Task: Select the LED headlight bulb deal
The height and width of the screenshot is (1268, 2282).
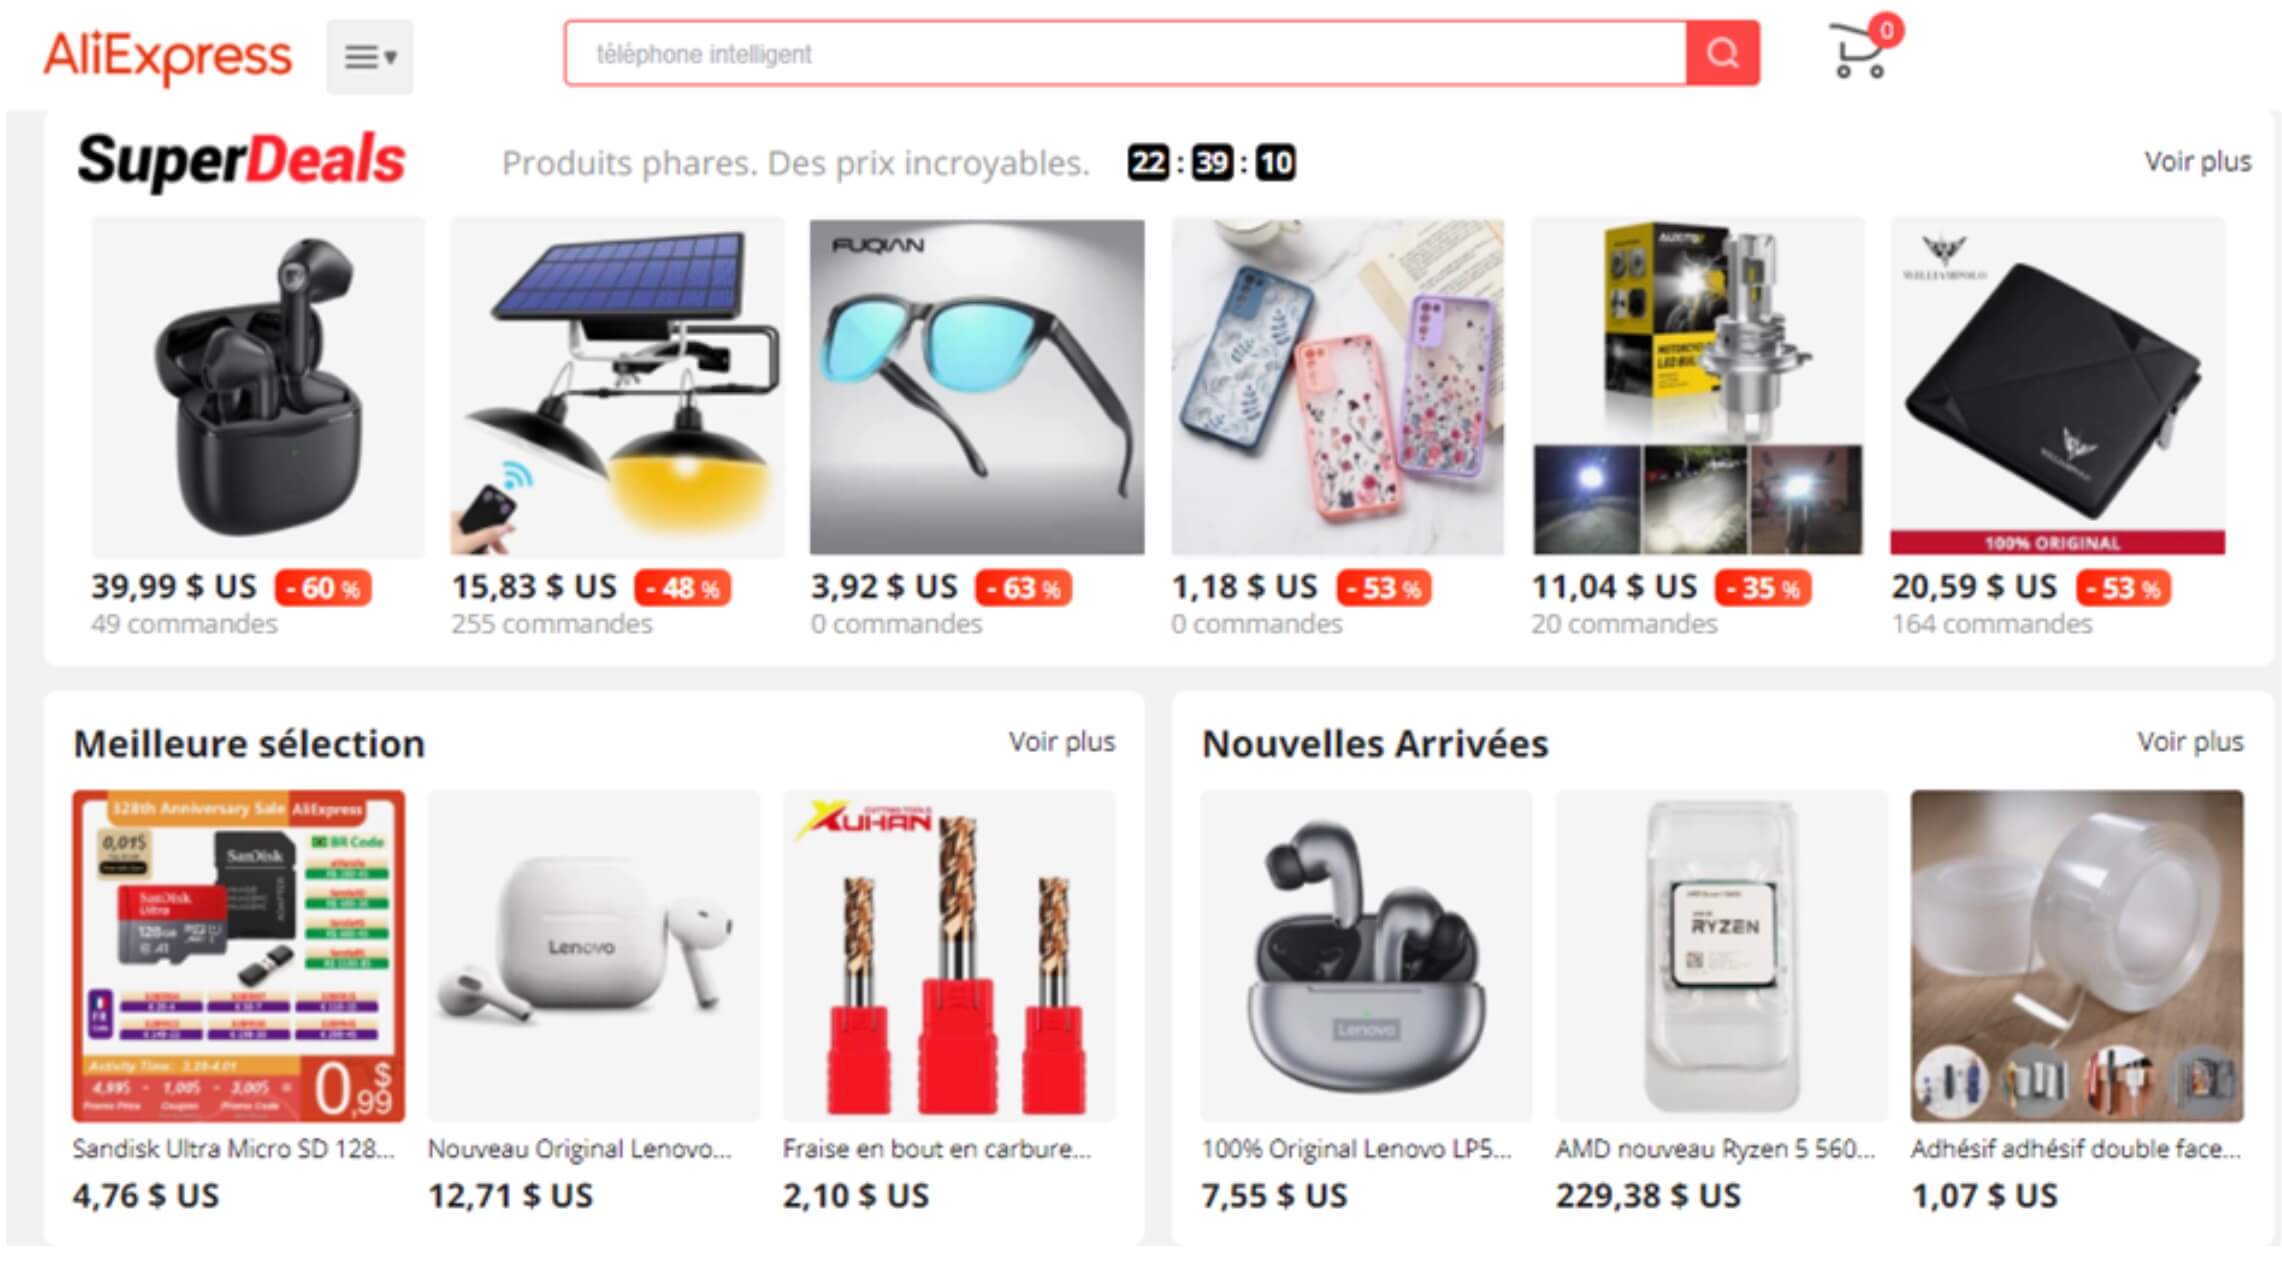Action: click(x=1697, y=387)
